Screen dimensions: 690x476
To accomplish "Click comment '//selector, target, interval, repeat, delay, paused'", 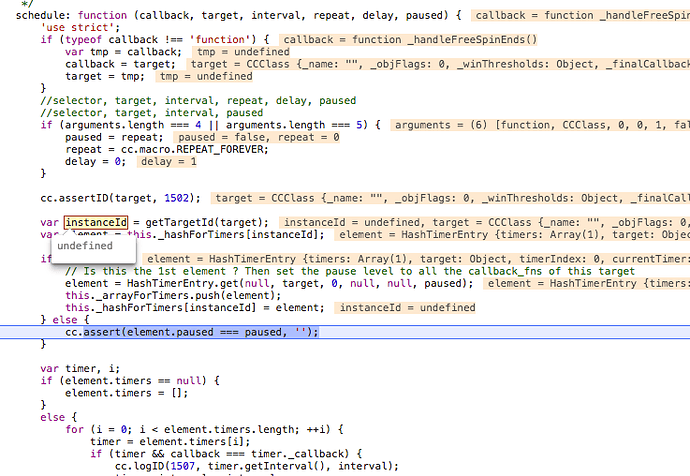I will coord(198,101).
